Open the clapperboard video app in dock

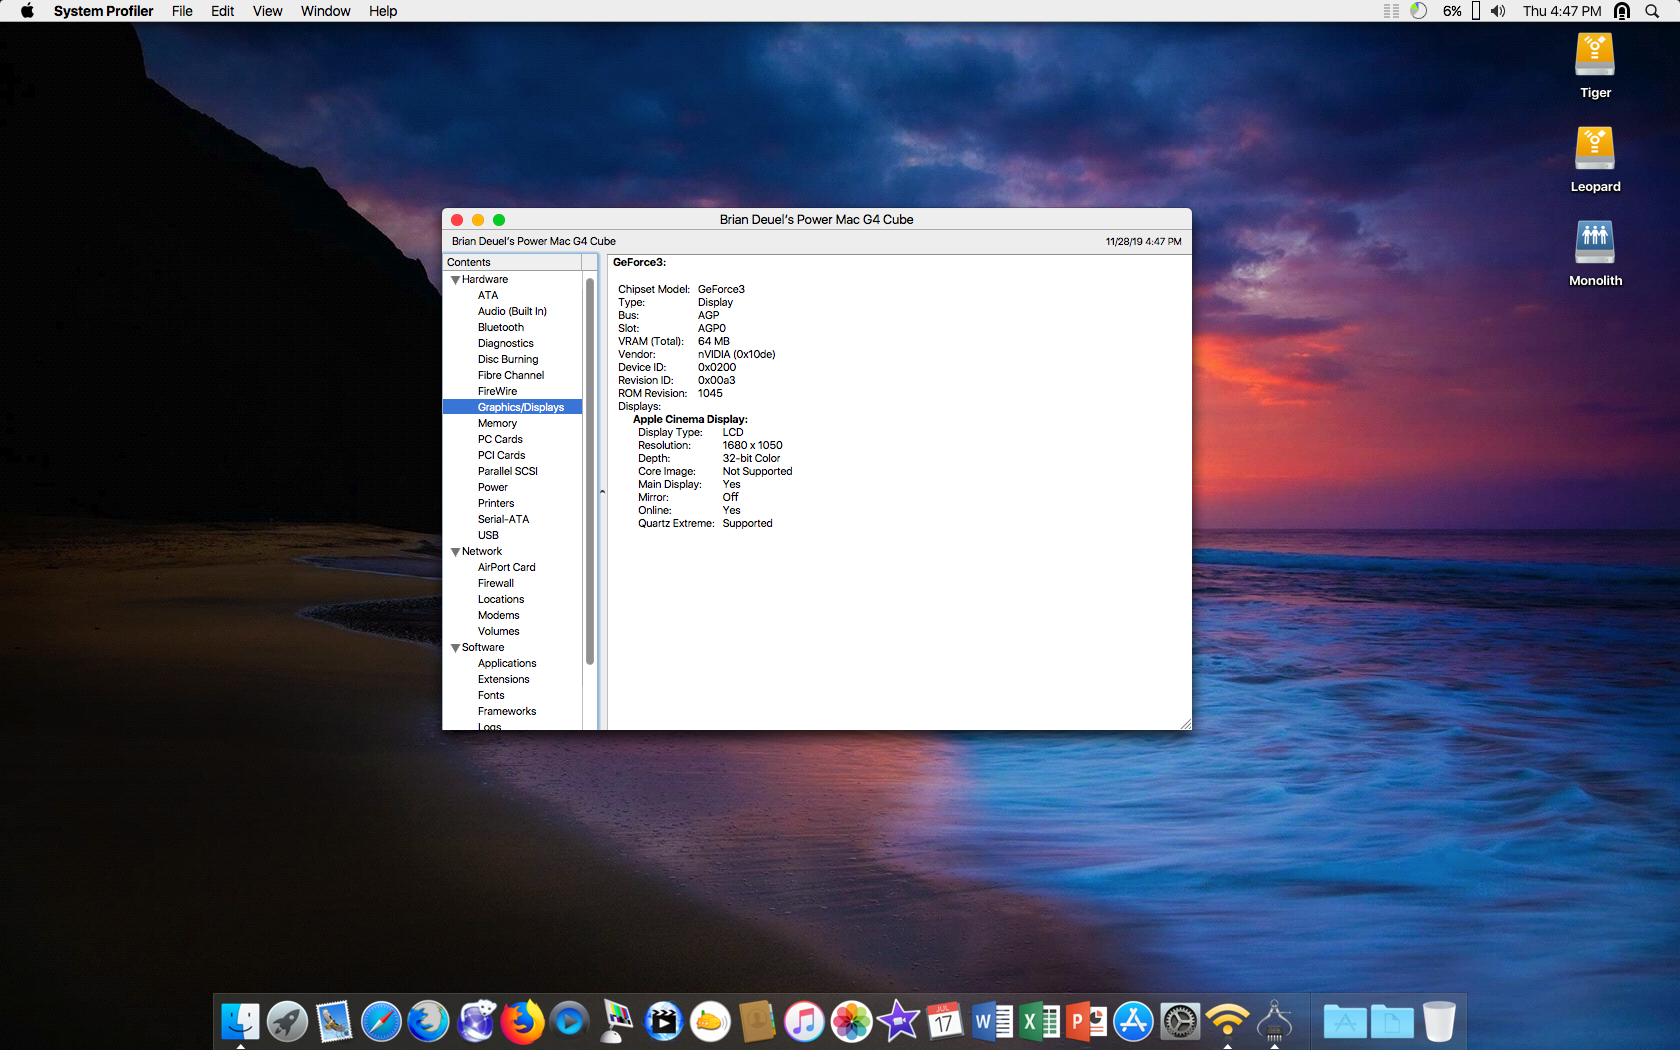point(663,1022)
